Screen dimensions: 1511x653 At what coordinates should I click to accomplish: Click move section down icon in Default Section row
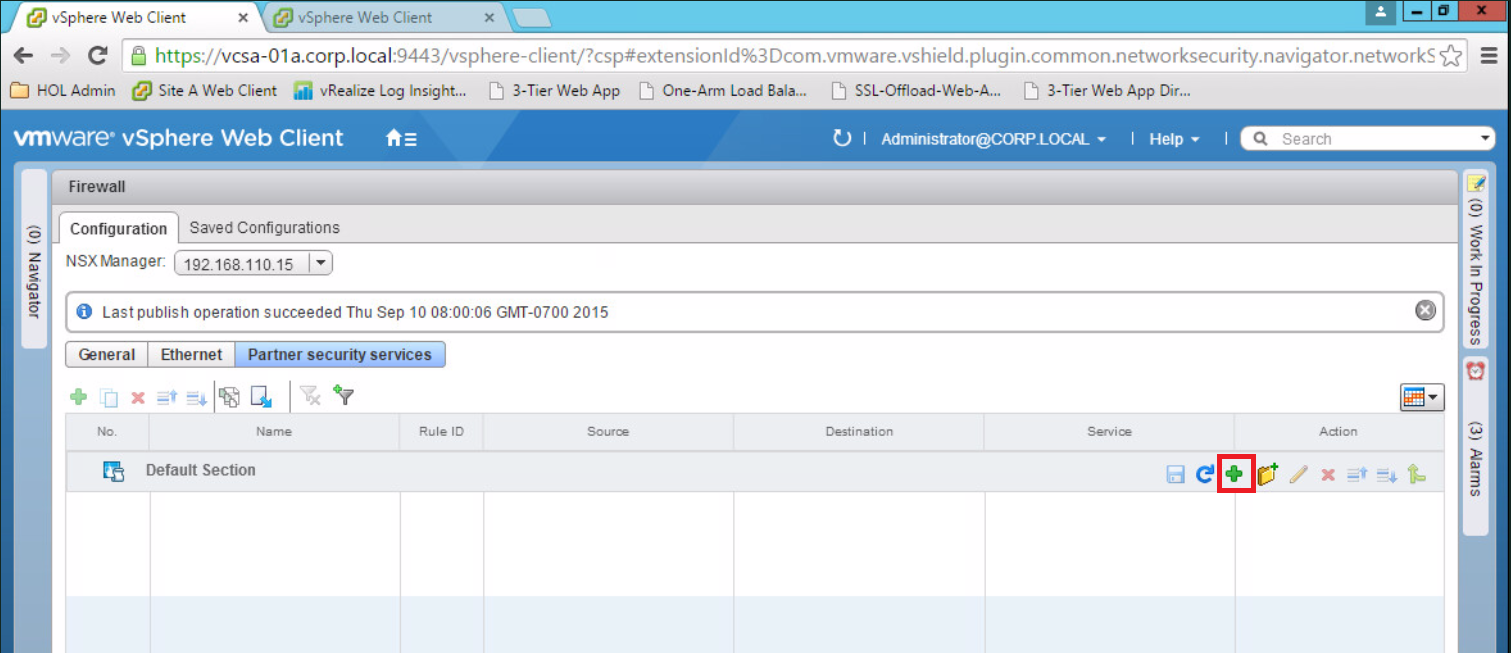point(1387,475)
